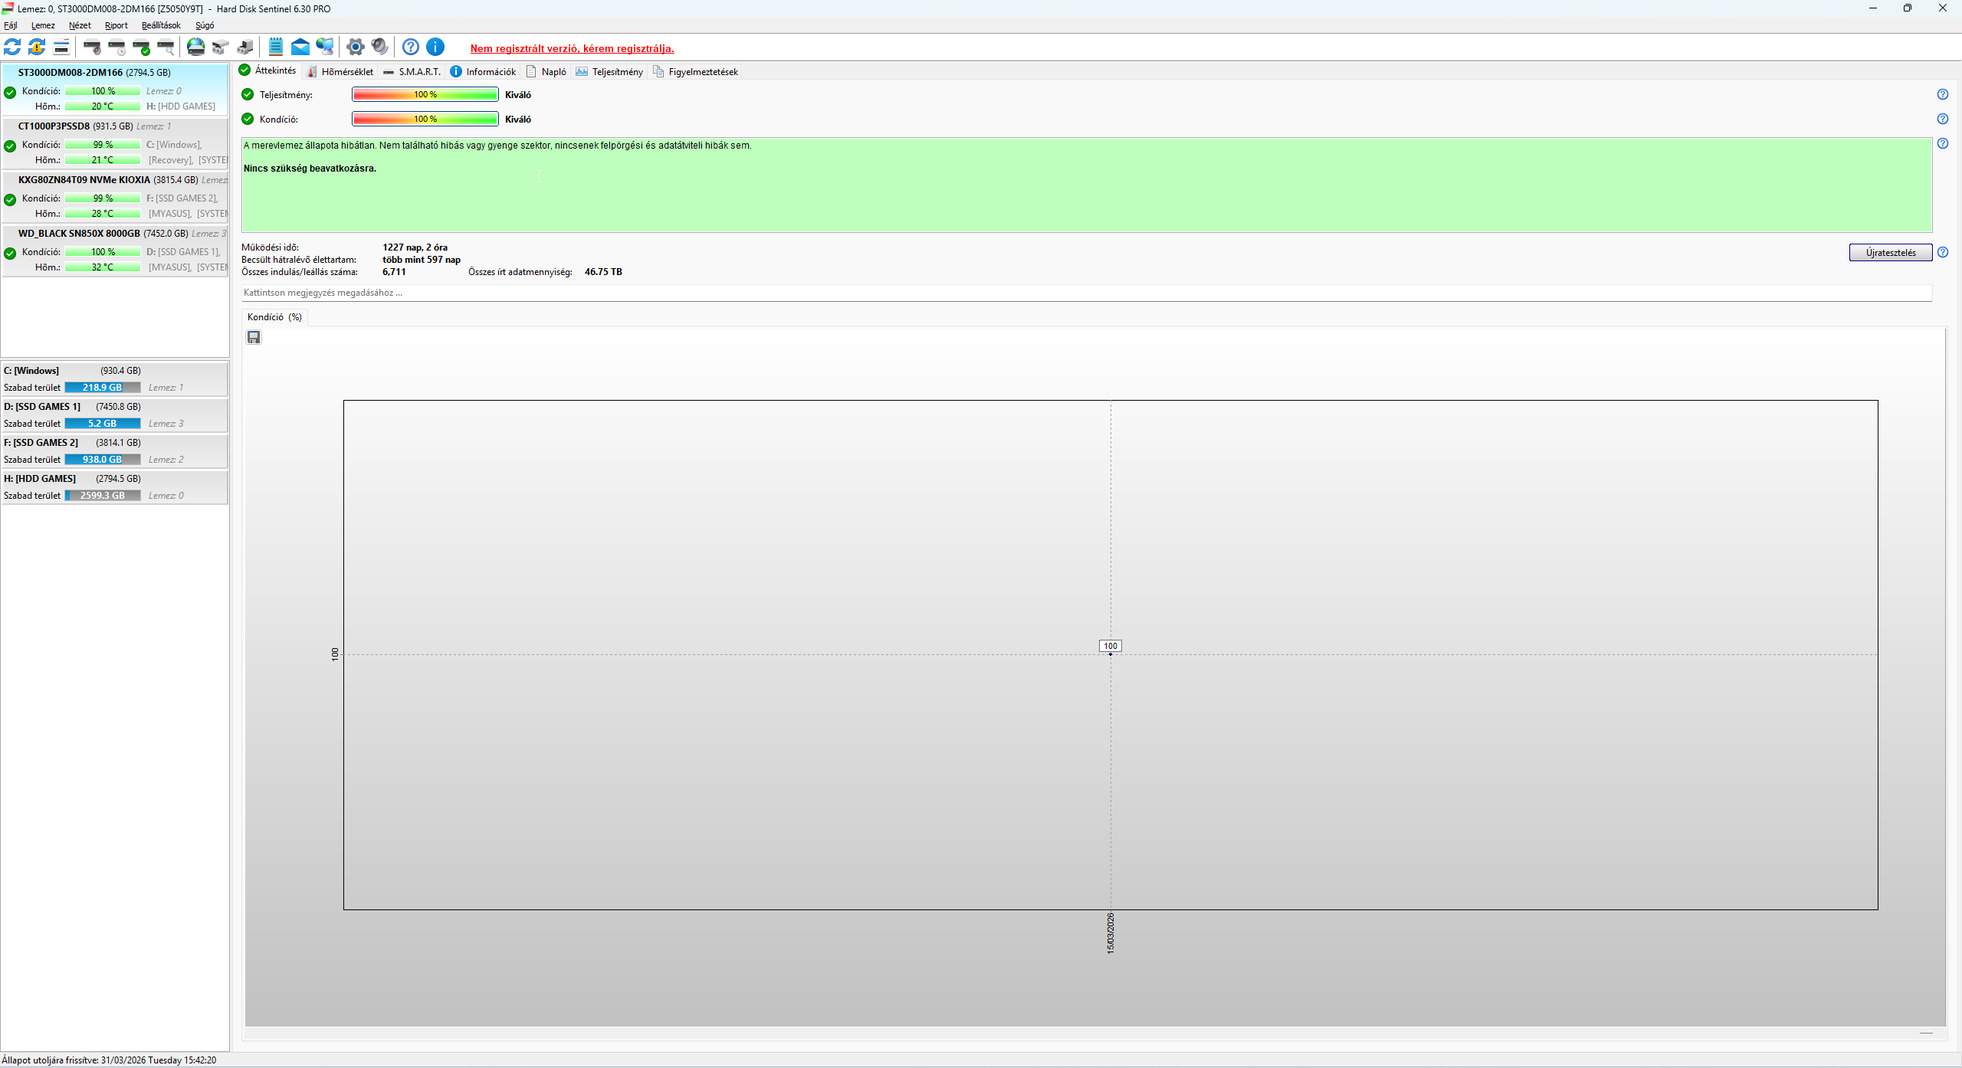Click help icon next to Teljesítmény bar
The width and height of the screenshot is (1962, 1068).
click(x=1942, y=95)
